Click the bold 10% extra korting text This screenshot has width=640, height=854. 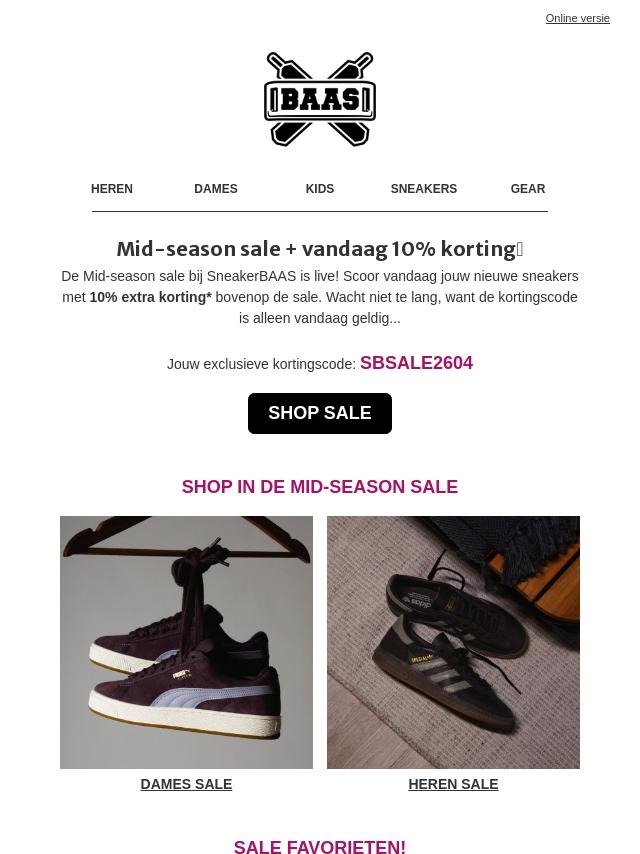150,297
